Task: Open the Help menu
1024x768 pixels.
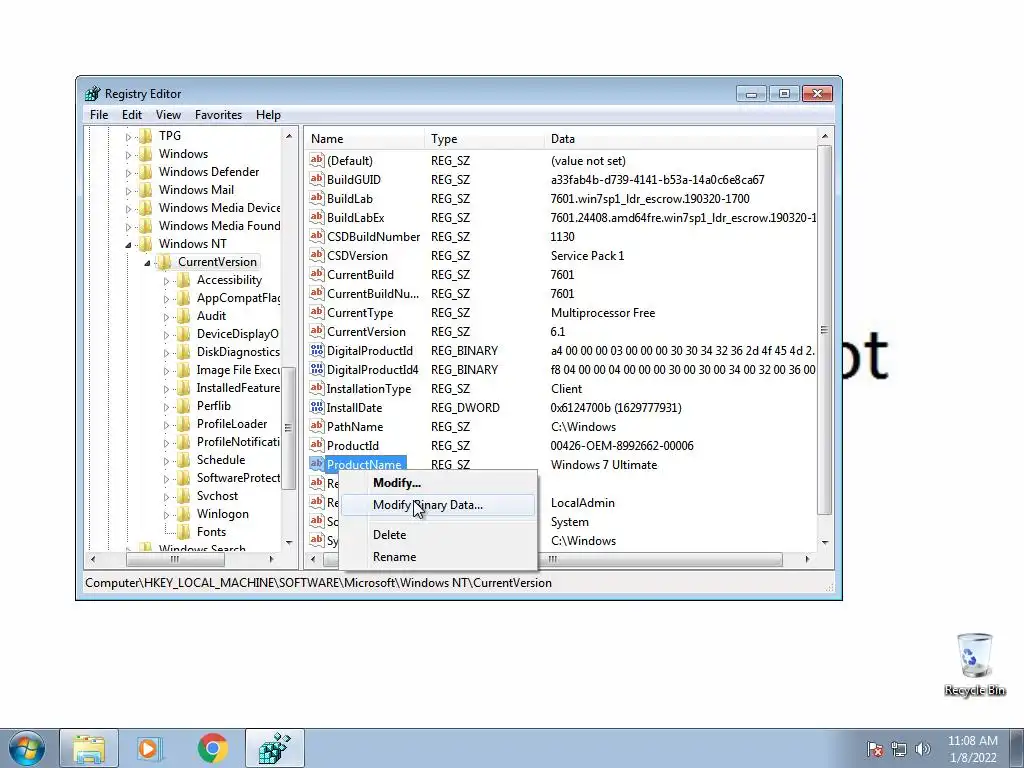Action: tap(268, 114)
